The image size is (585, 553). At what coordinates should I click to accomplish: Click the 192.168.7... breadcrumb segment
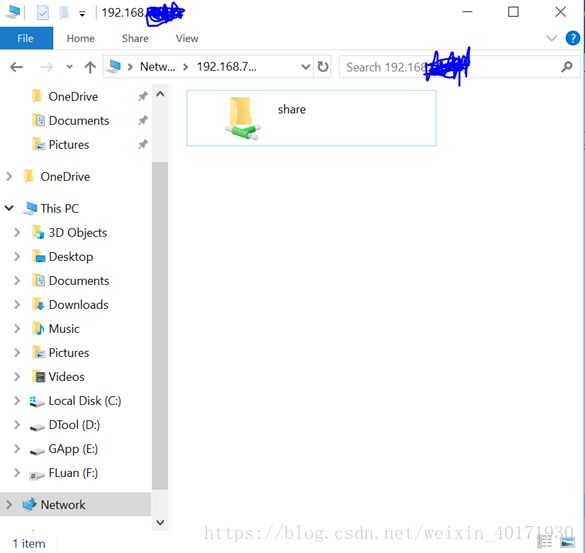[x=226, y=67]
